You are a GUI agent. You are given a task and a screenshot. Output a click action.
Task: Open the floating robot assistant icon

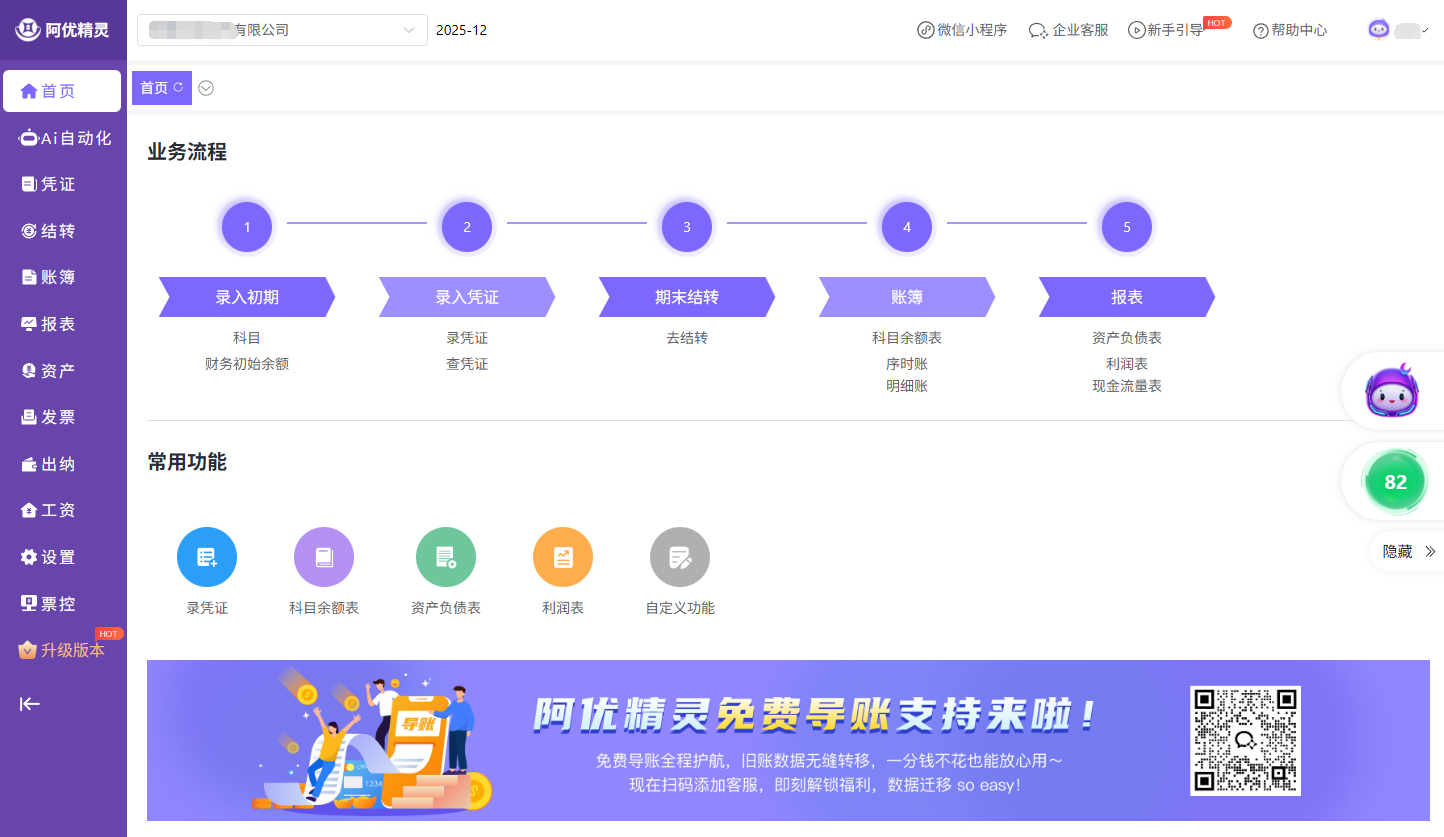click(x=1391, y=391)
